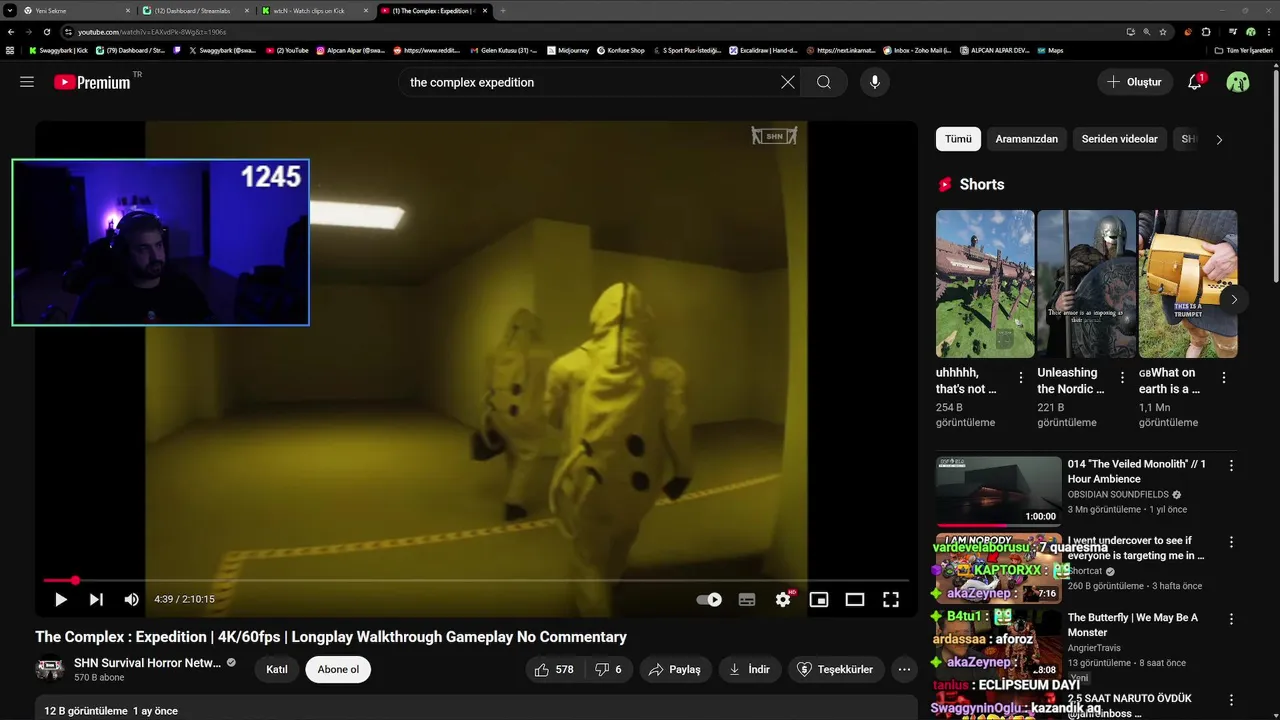Click the browser address bar URL
The image size is (1280, 720).
point(152,32)
